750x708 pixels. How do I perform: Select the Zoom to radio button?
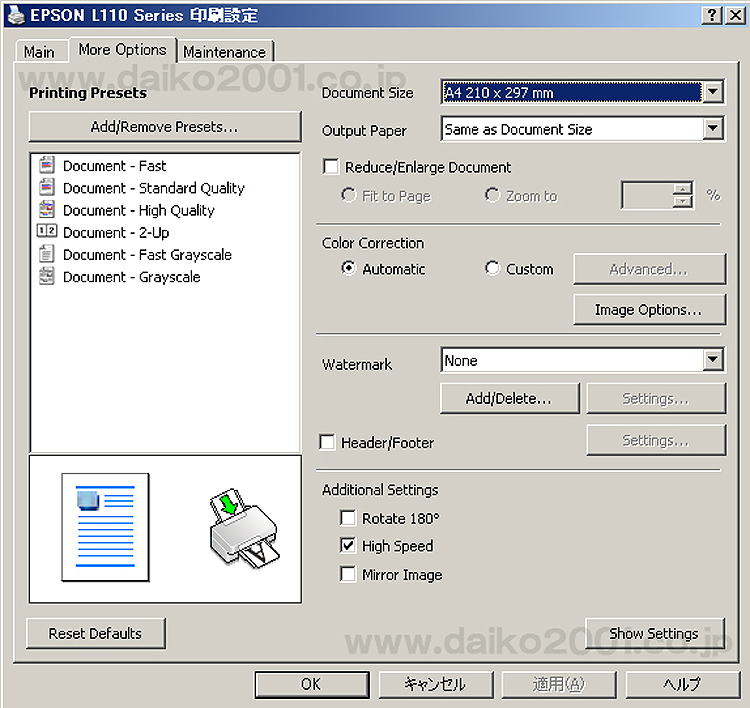coord(492,195)
